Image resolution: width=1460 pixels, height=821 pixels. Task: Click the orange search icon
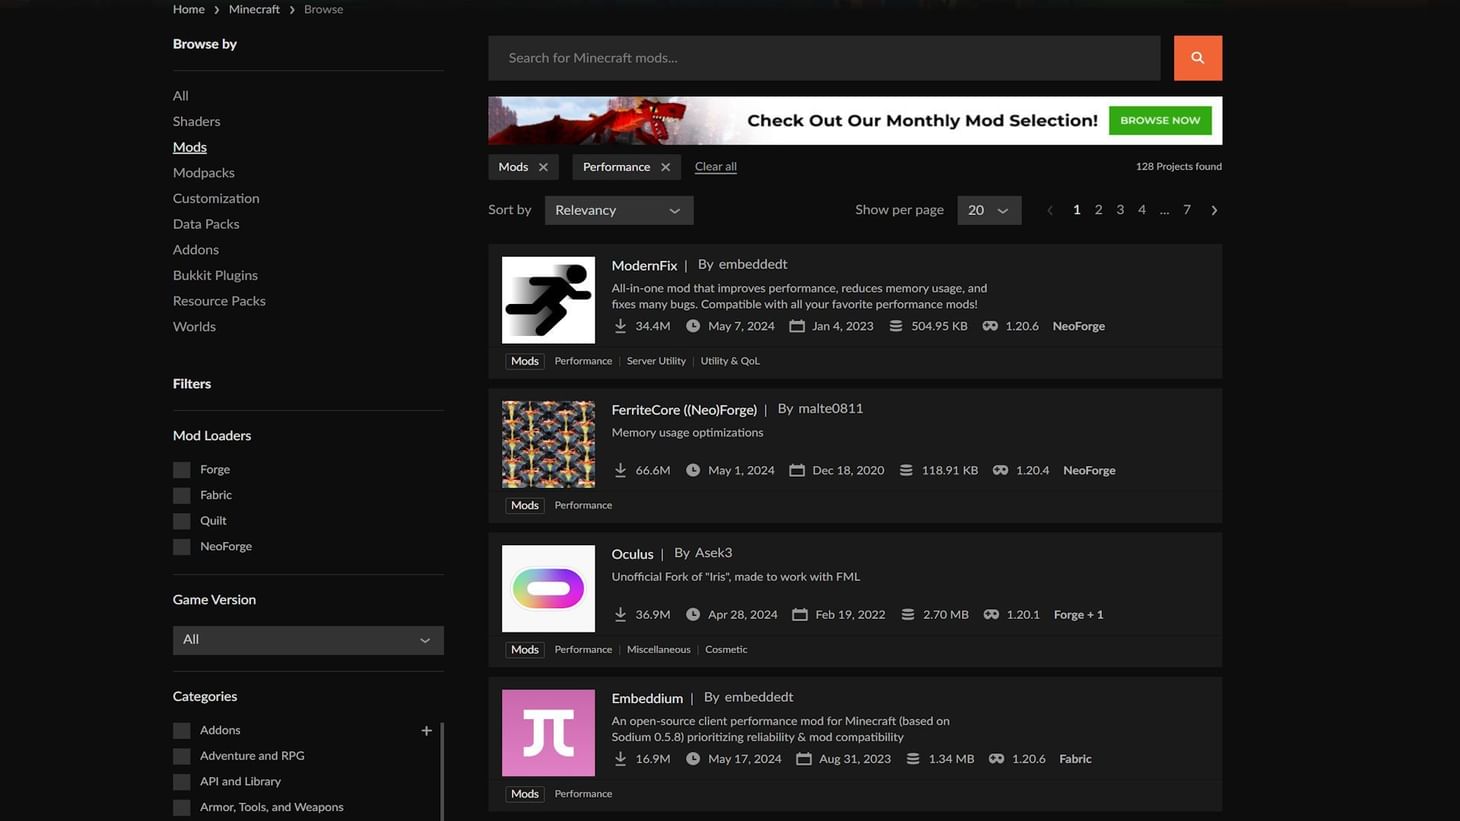1197,57
